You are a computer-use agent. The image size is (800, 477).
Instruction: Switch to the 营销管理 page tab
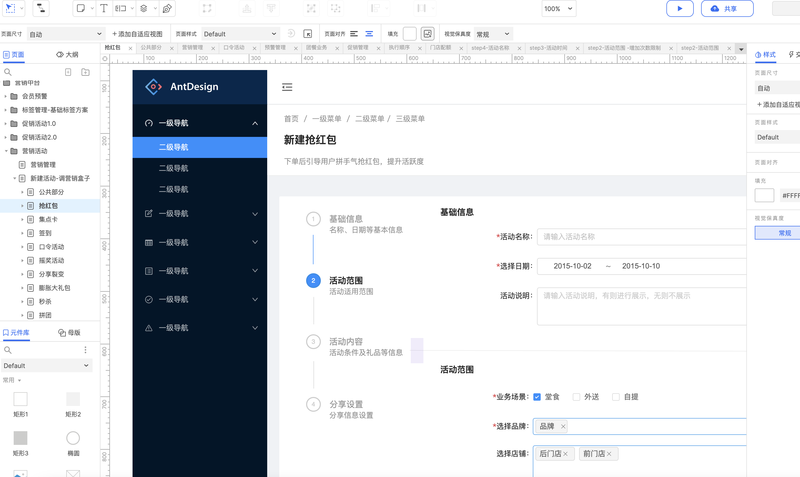(192, 47)
